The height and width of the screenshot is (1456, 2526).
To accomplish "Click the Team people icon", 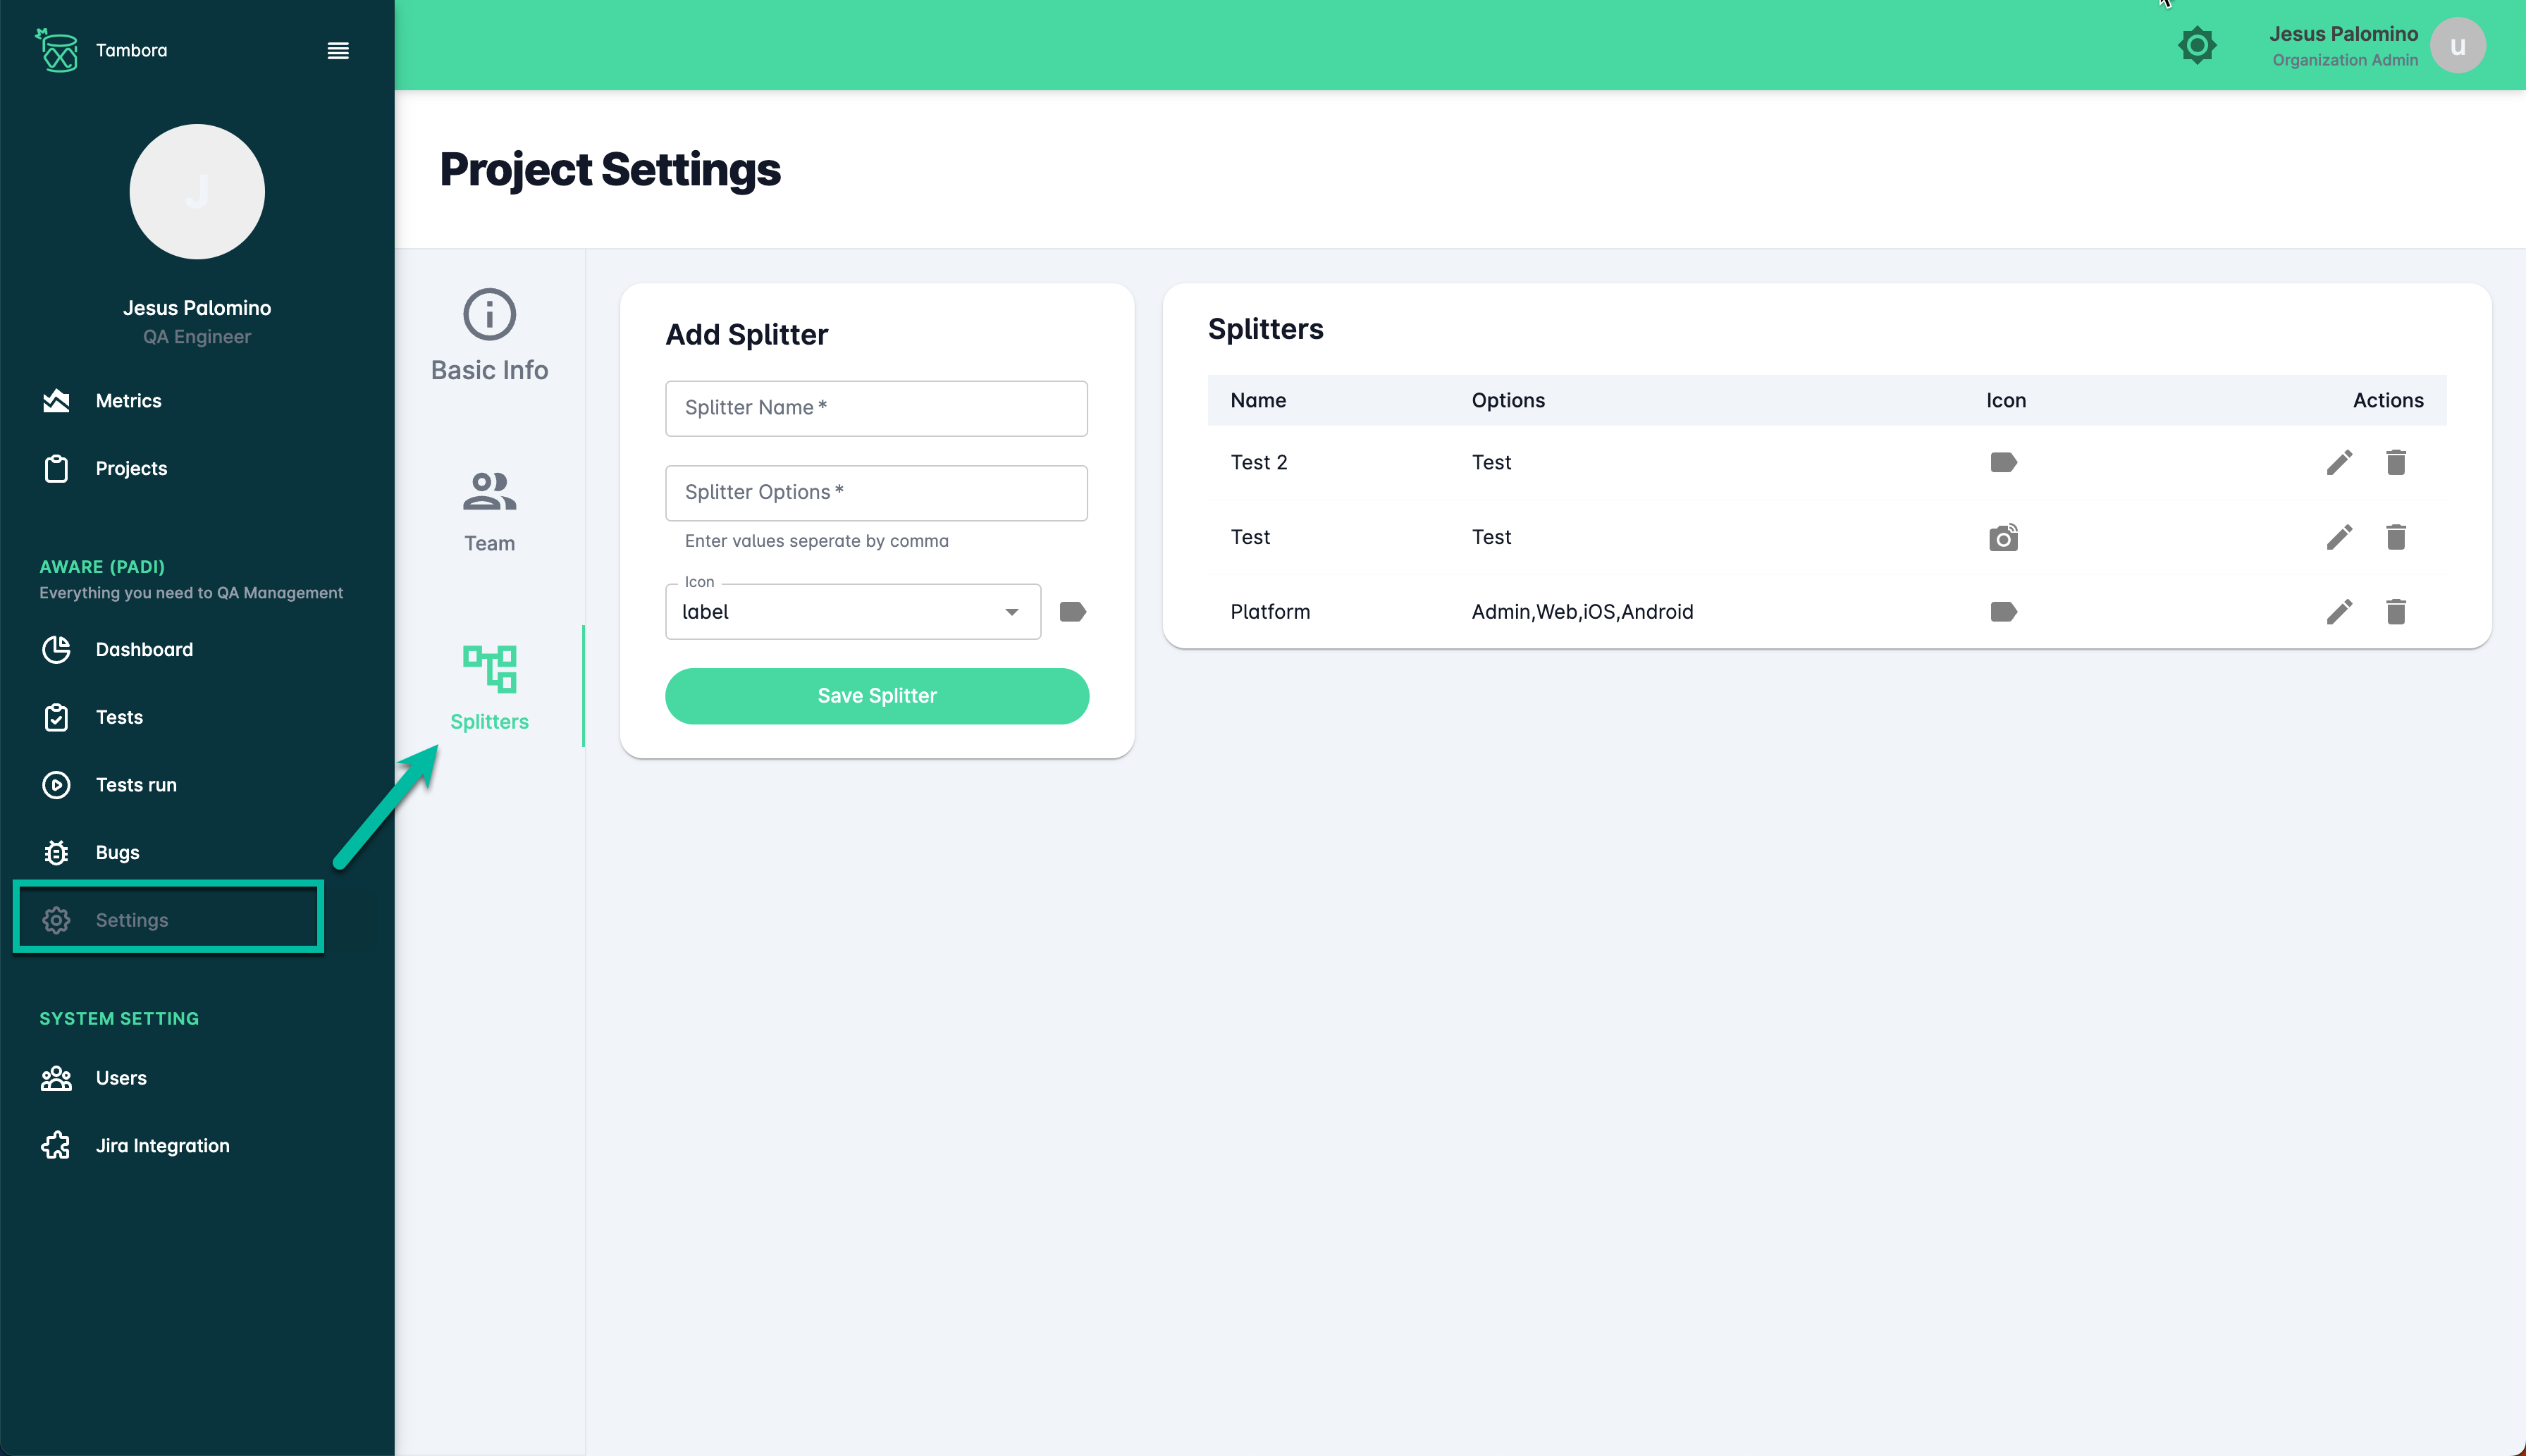I will click(489, 491).
